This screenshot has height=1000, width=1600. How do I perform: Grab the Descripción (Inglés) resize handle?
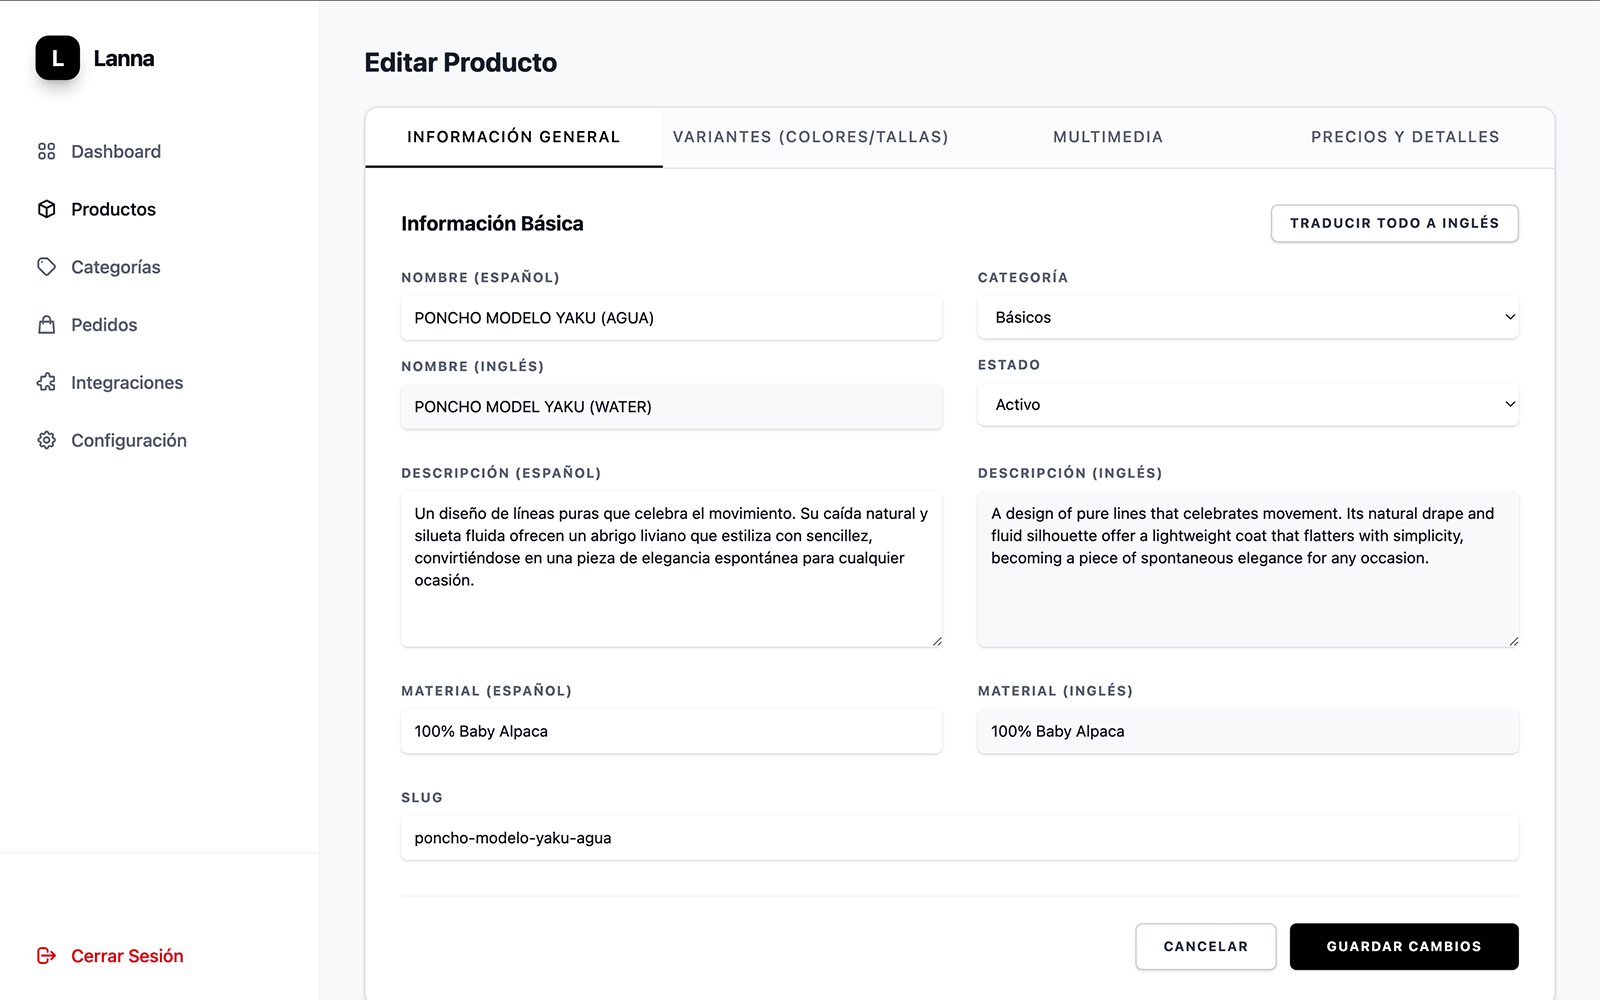(x=1513, y=641)
